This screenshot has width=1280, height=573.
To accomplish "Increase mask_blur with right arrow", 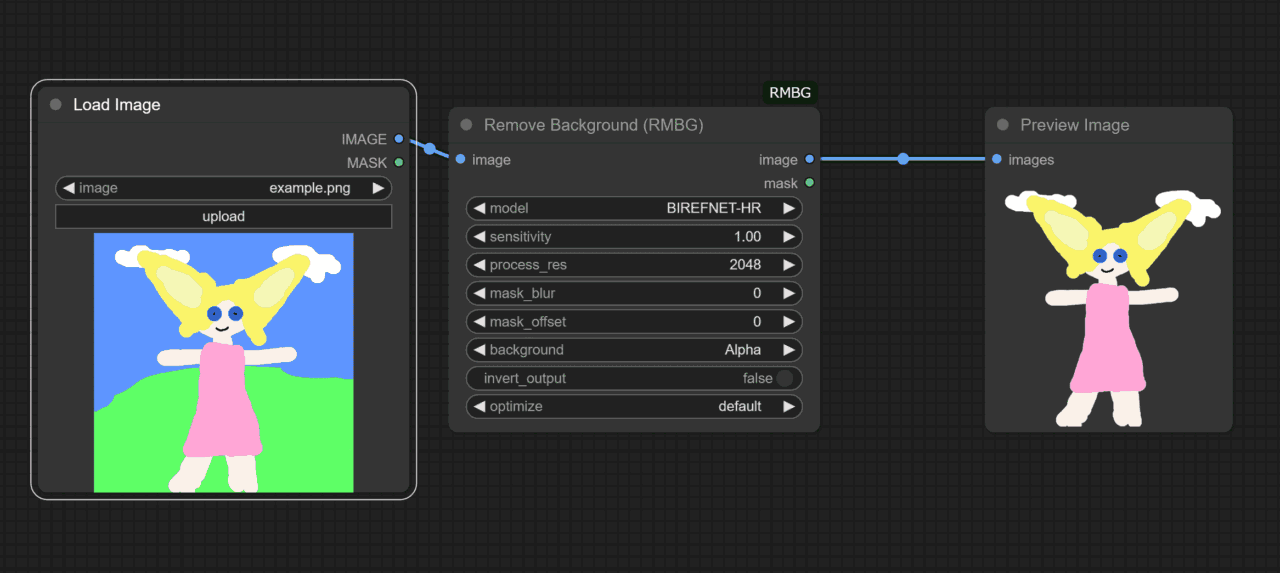I will (x=788, y=293).
